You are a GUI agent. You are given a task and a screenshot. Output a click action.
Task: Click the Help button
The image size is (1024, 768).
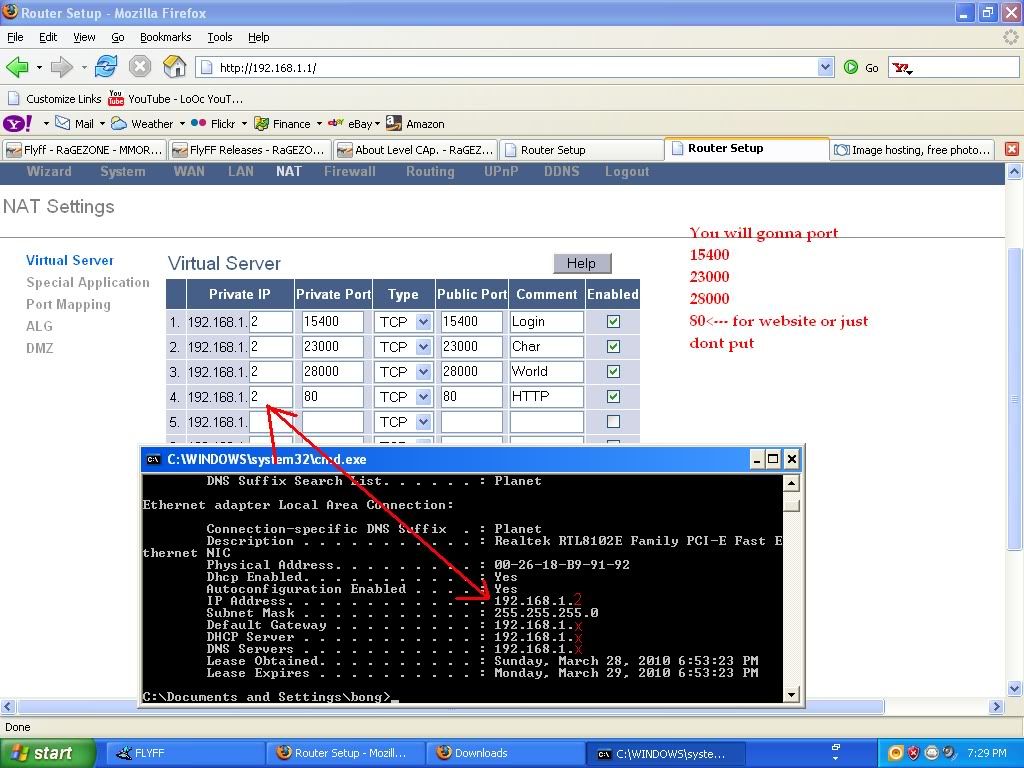click(581, 263)
